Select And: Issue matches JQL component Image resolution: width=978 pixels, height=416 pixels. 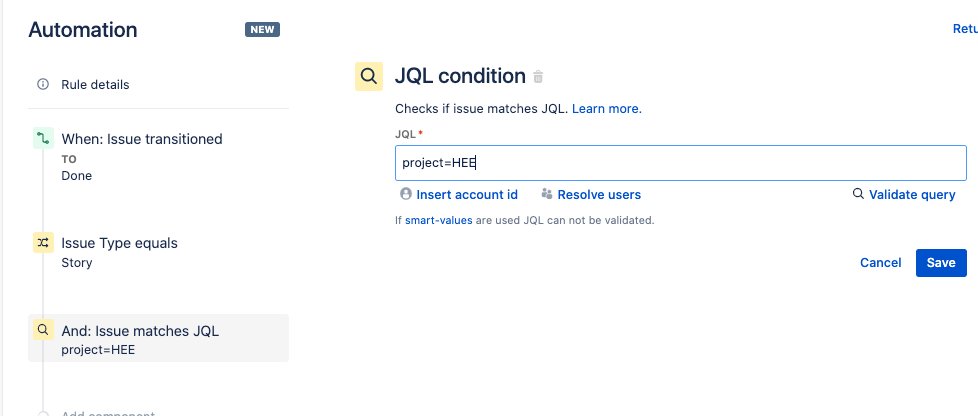pos(158,338)
